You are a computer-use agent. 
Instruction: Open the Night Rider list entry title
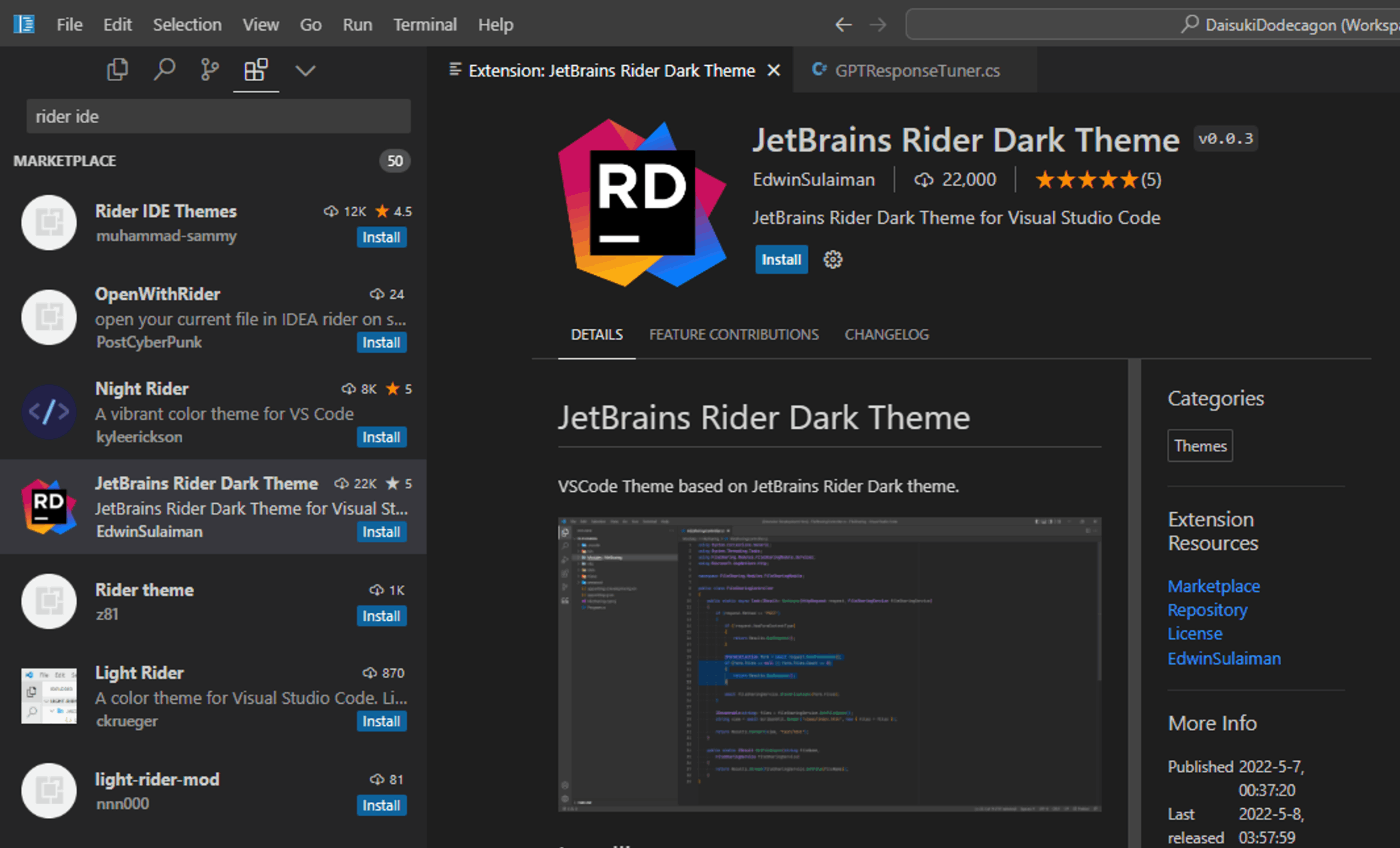142,388
